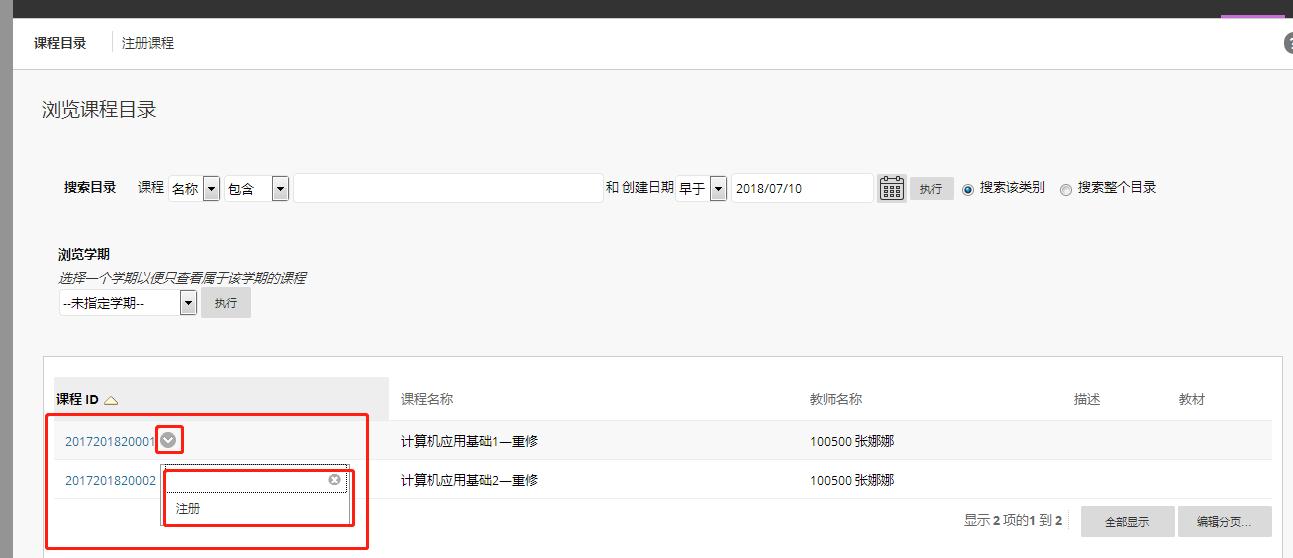
Task: Click the 2018/07/10 date input field
Action: click(801, 188)
